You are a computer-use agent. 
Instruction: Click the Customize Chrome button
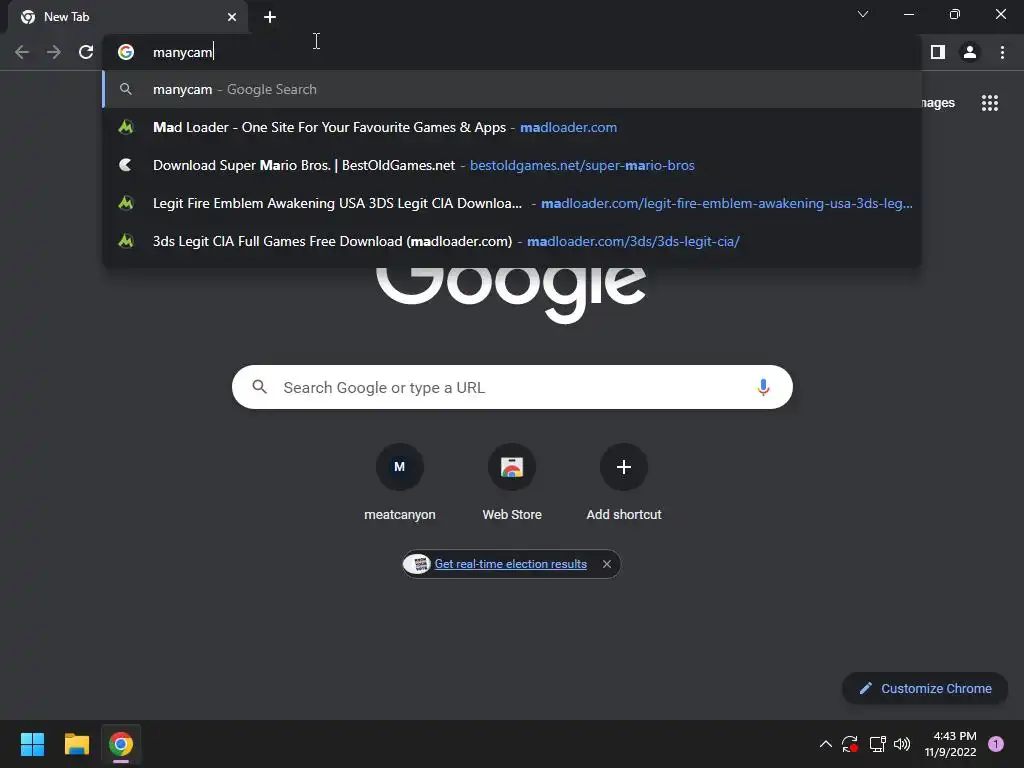(x=925, y=688)
